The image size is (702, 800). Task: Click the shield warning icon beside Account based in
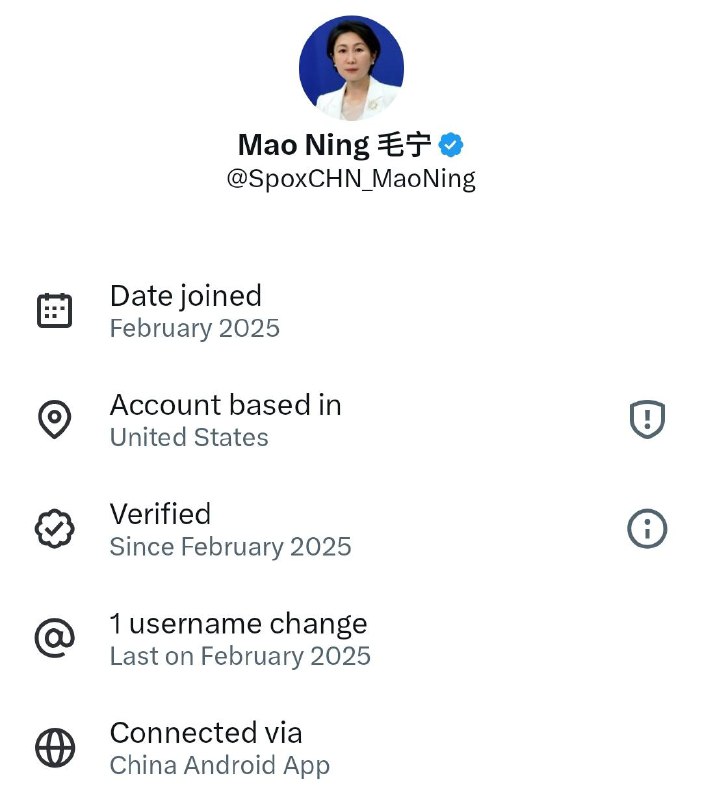(x=646, y=420)
